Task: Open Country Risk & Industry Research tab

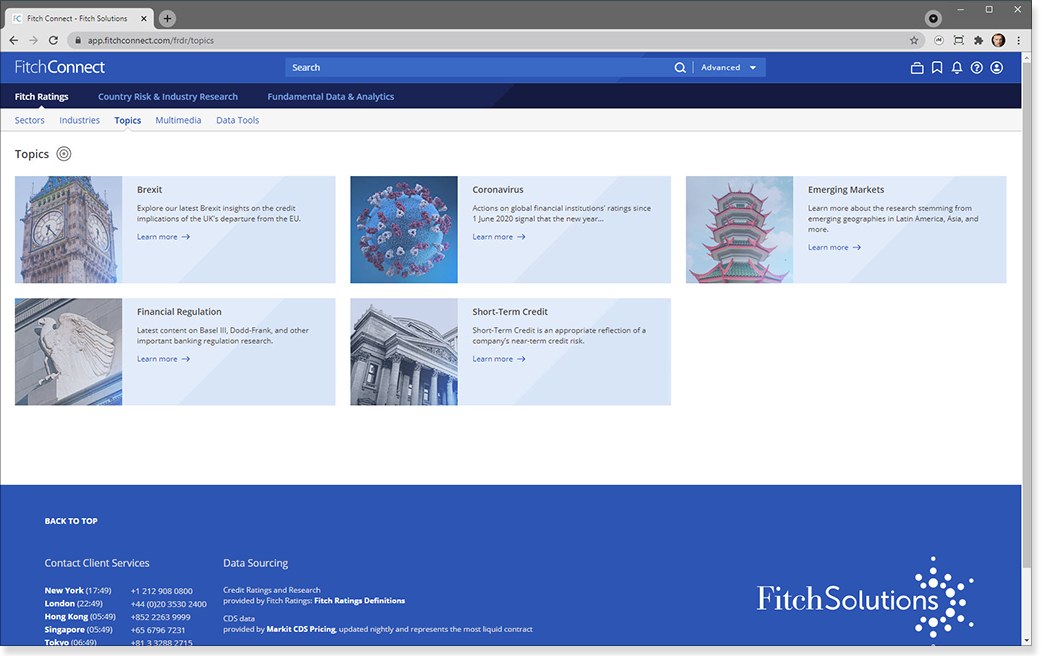Action: (168, 97)
